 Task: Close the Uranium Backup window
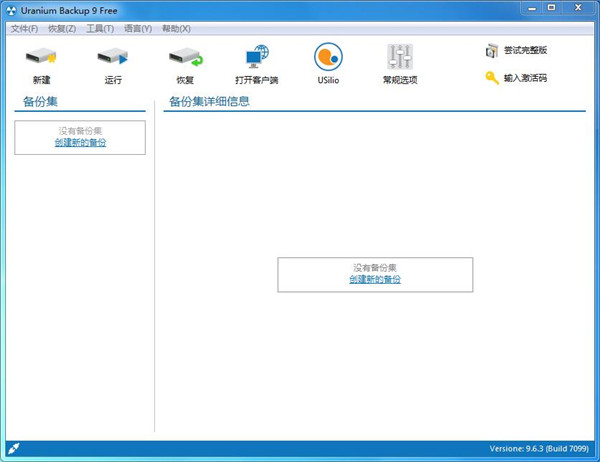coord(578,8)
